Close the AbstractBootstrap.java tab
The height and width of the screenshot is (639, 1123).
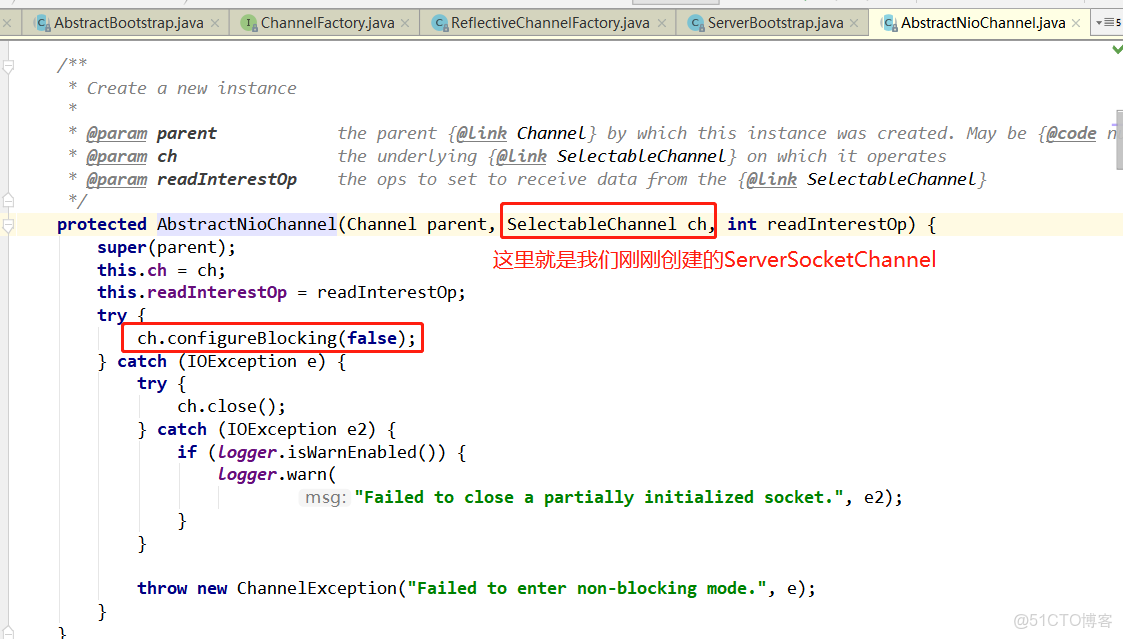coord(215,24)
